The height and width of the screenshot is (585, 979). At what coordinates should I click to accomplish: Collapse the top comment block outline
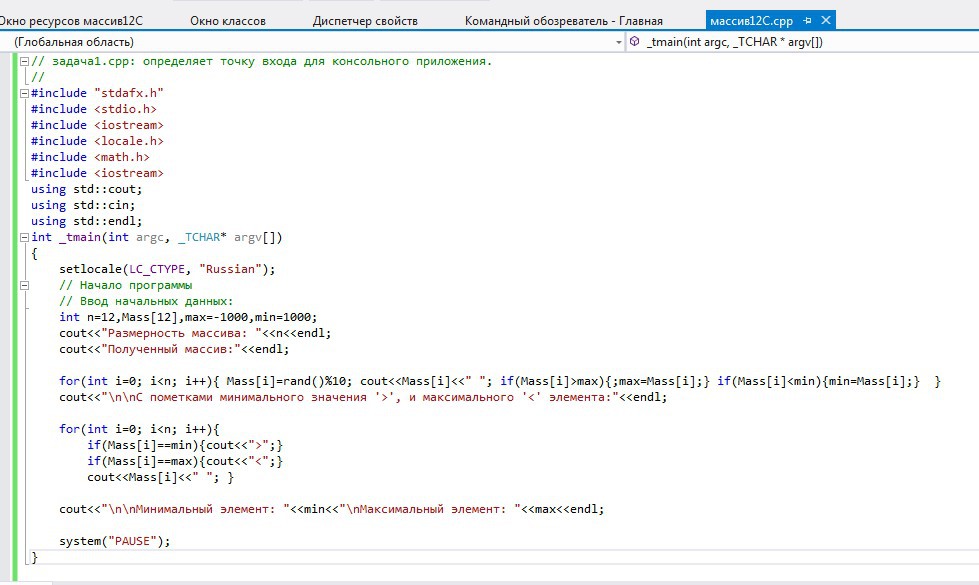[24, 61]
